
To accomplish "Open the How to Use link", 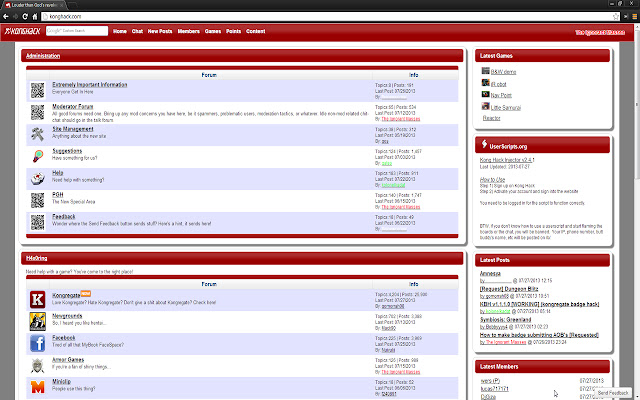I will pyautogui.click(x=492, y=180).
